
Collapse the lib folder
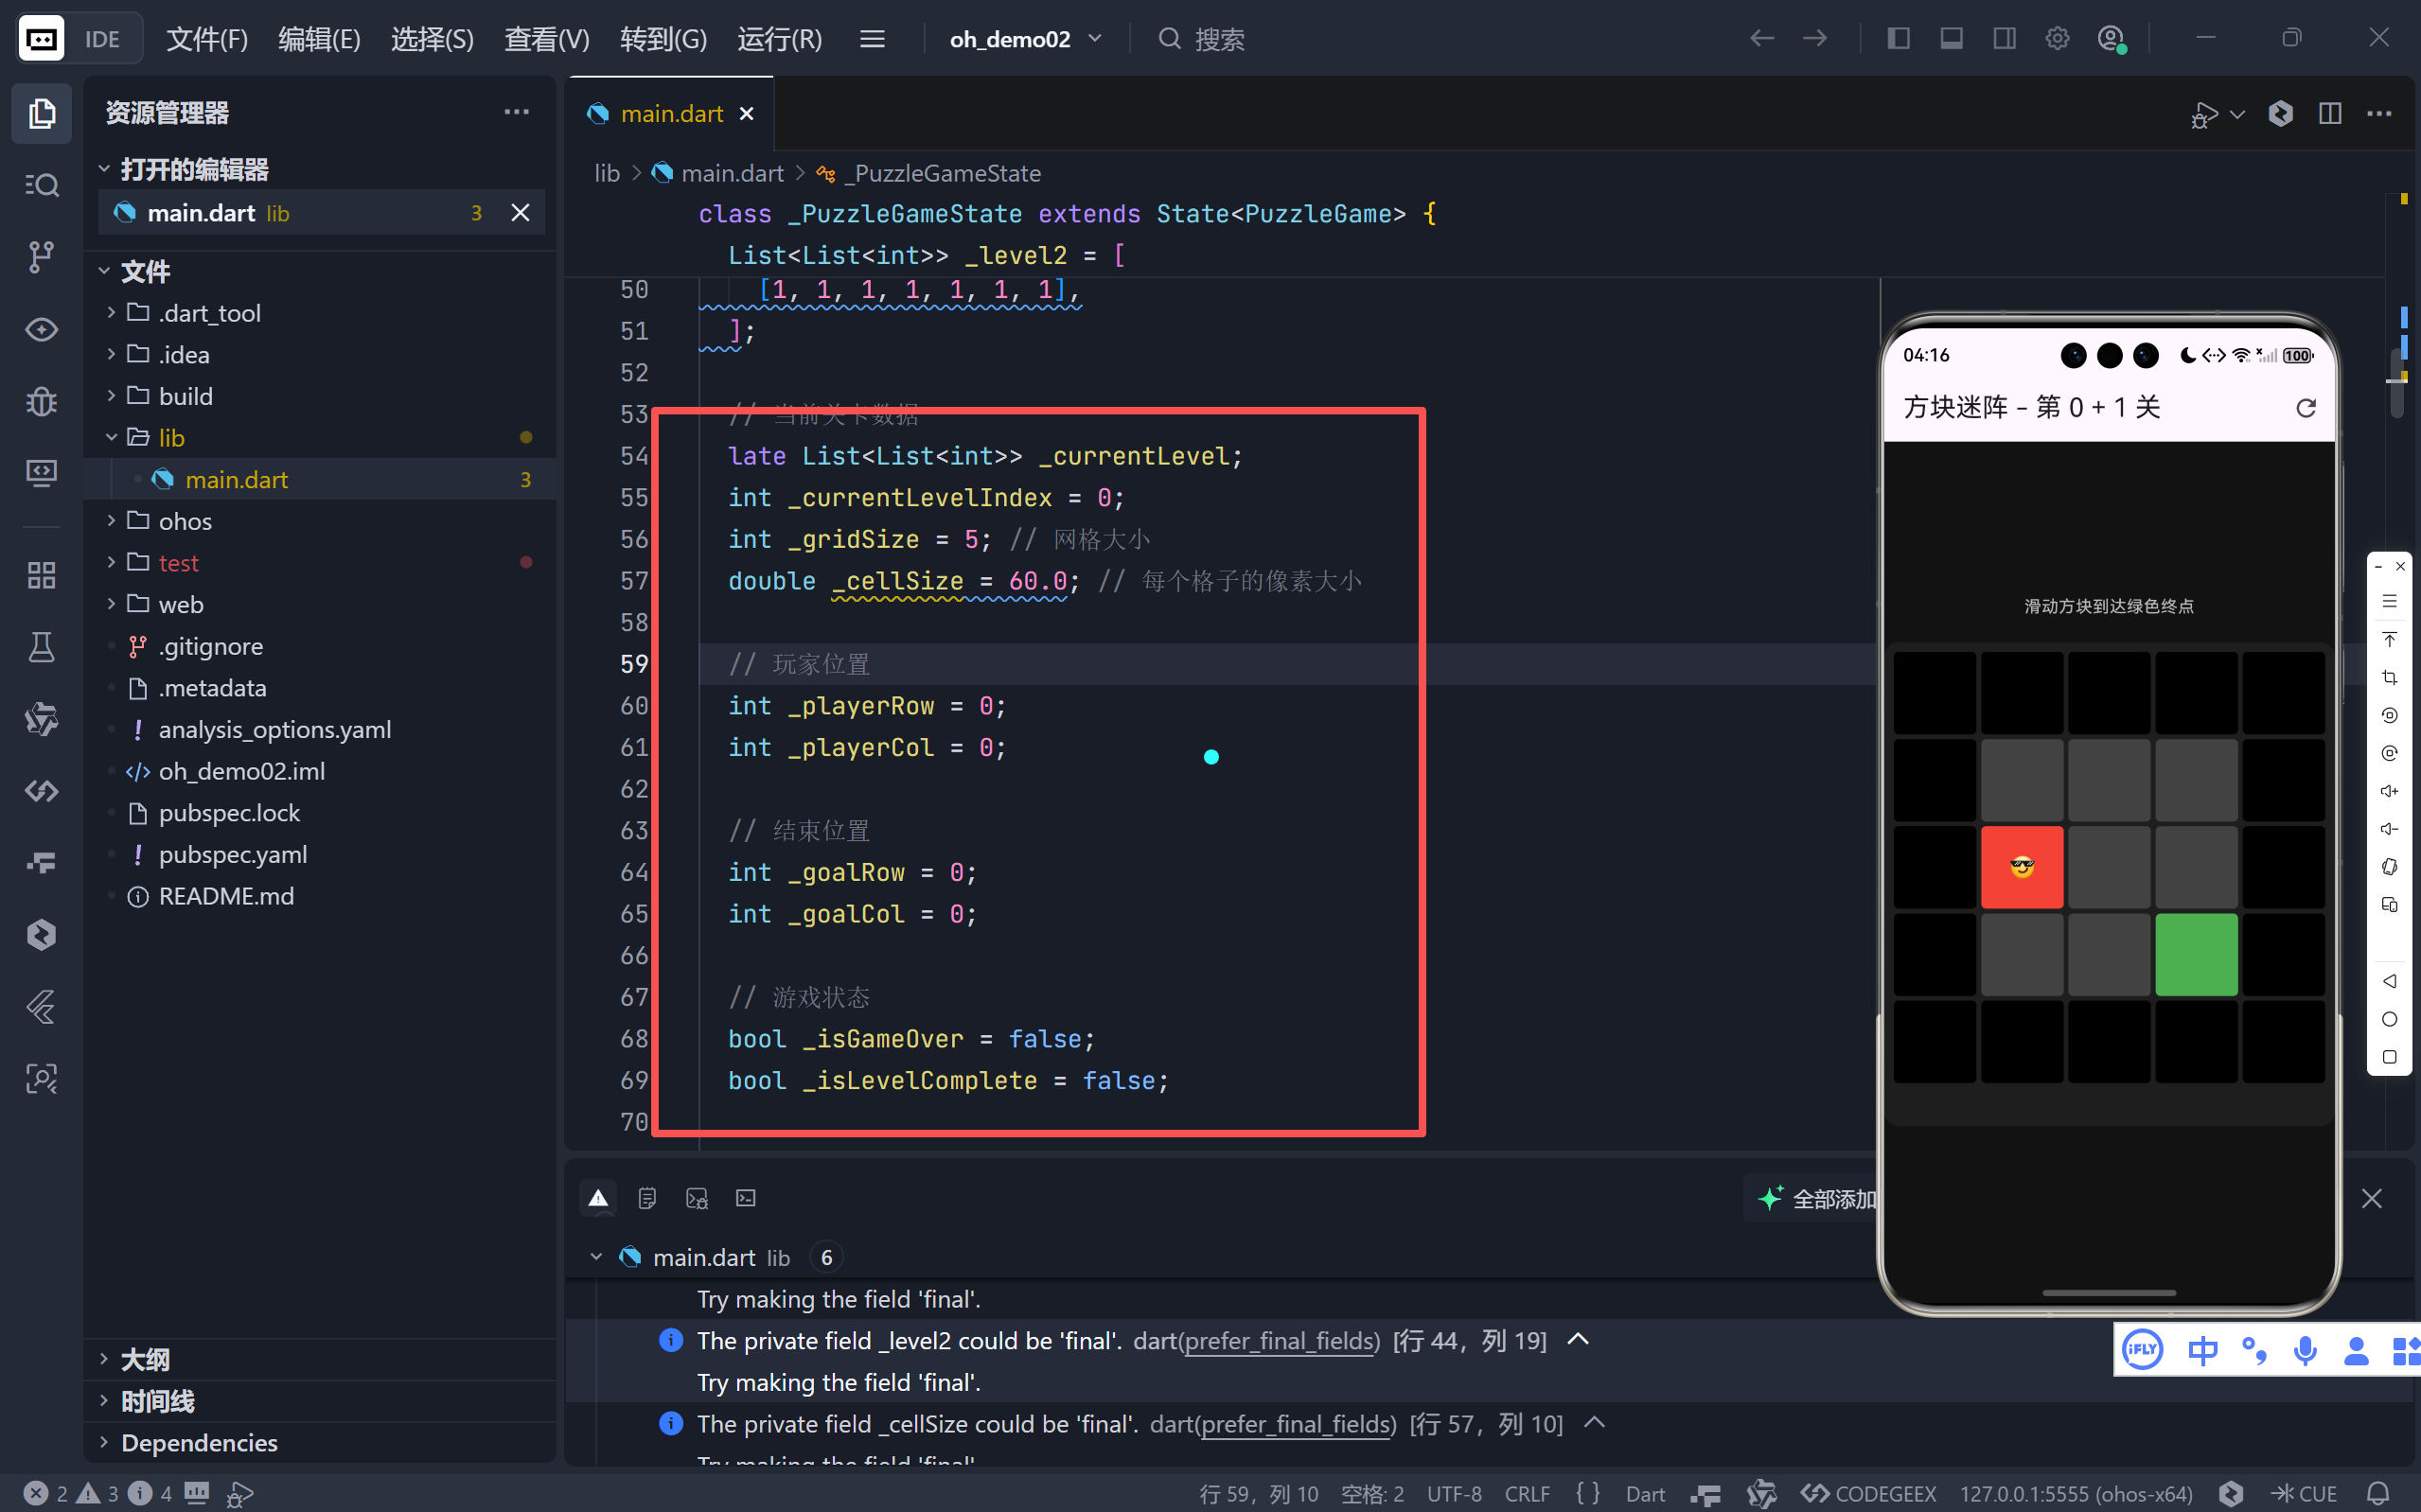tap(171, 438)
